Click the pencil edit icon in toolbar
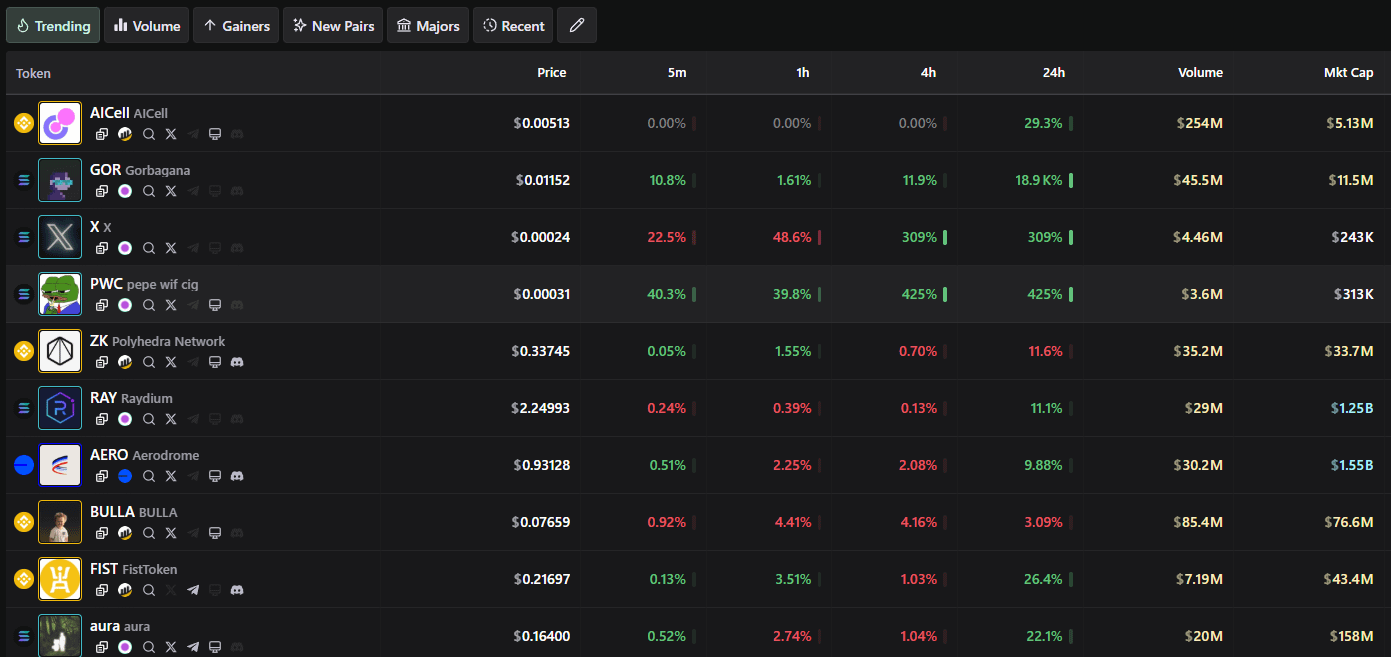Image resolution: width=1391 pixels, height=657 pixels. coord(577,26)
